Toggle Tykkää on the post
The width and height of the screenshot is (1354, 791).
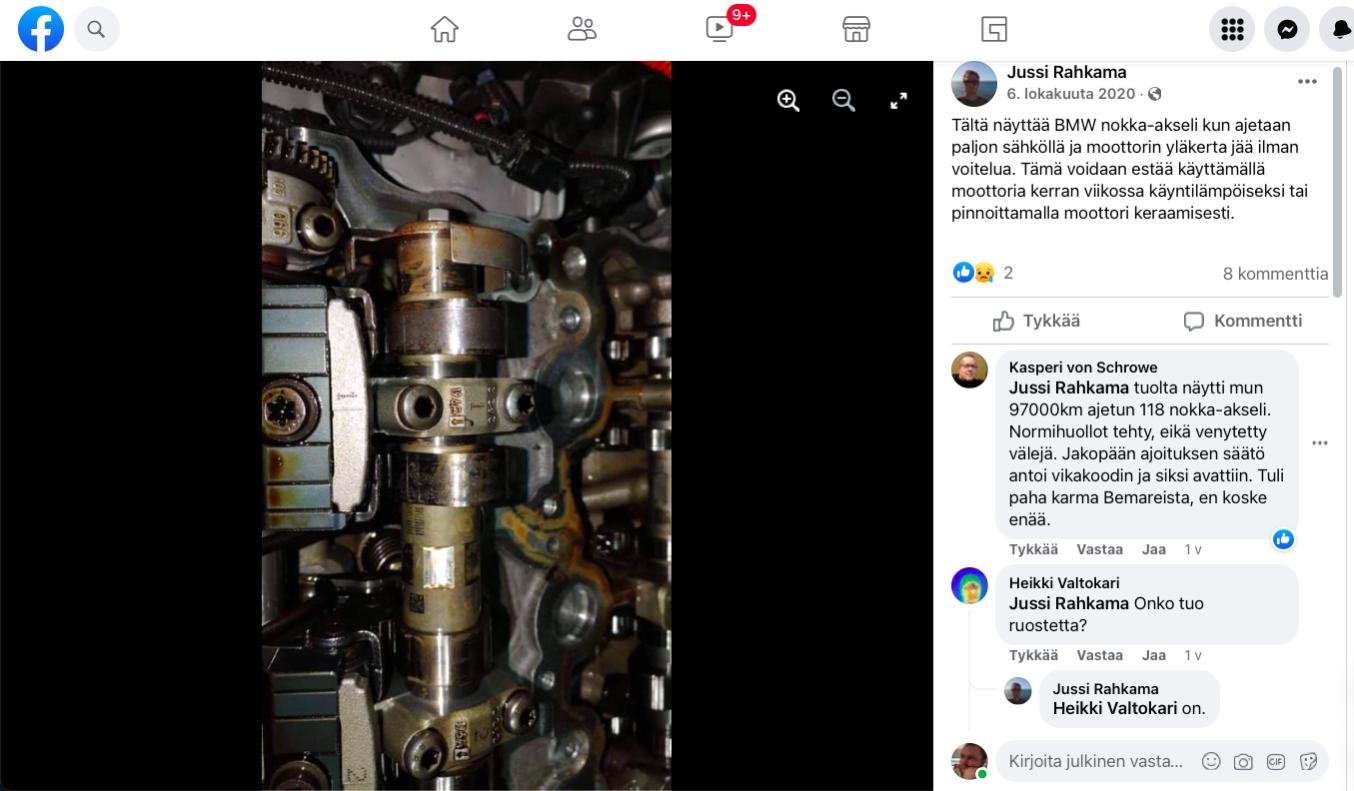(x=1036, y=321)
